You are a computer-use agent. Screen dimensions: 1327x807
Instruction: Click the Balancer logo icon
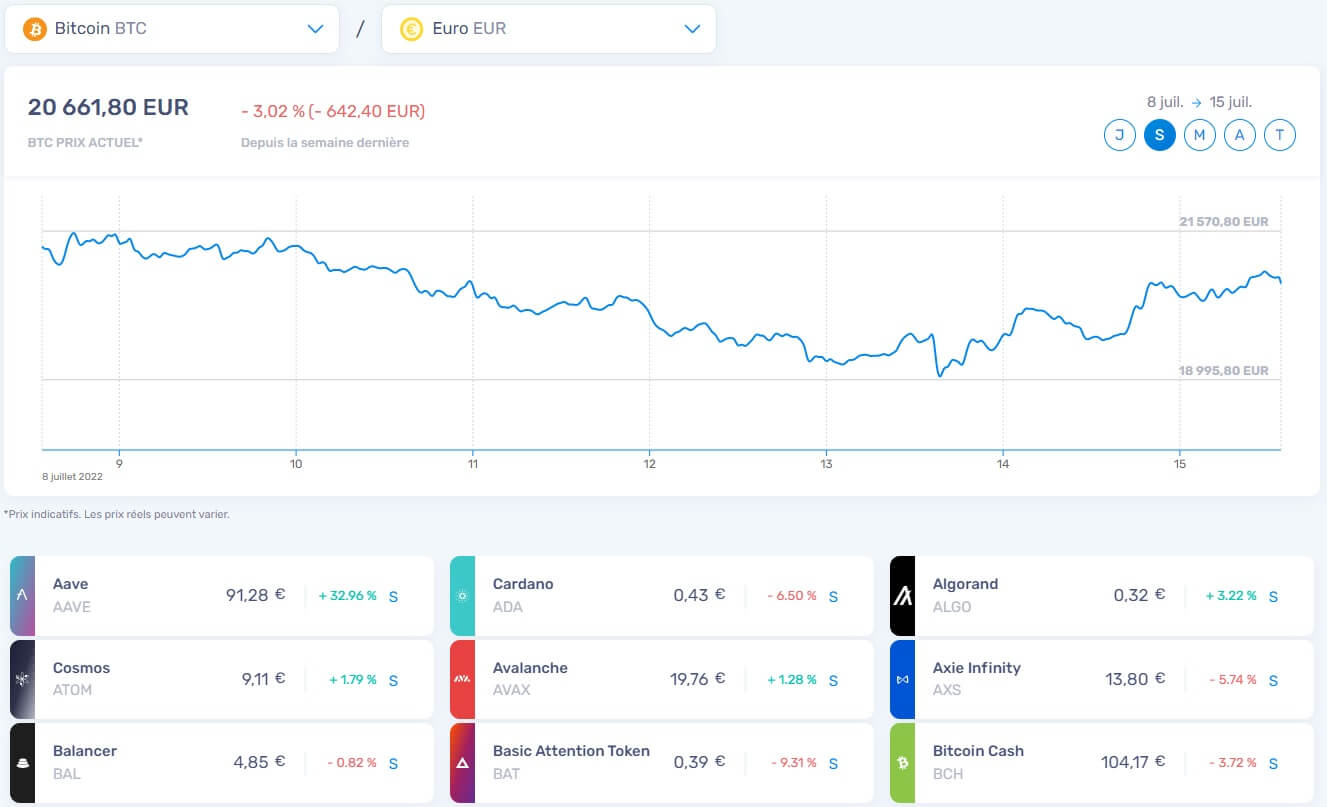tap(22, 763)
